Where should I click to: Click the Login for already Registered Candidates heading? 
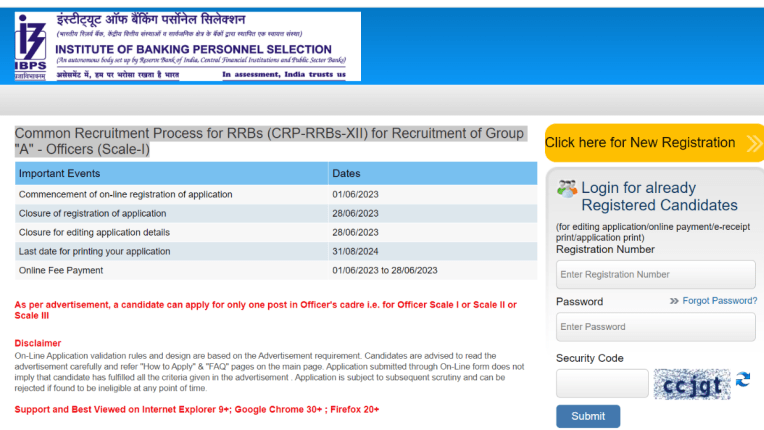point(659,196)
